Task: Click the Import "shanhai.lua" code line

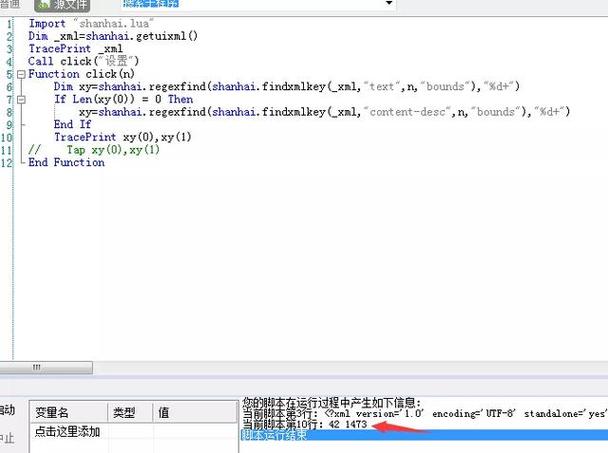Action: [91, 24]
